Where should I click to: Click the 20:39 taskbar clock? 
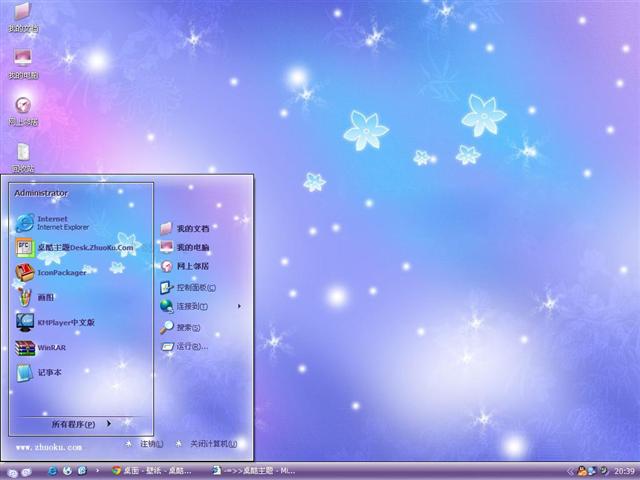(624, 471)
